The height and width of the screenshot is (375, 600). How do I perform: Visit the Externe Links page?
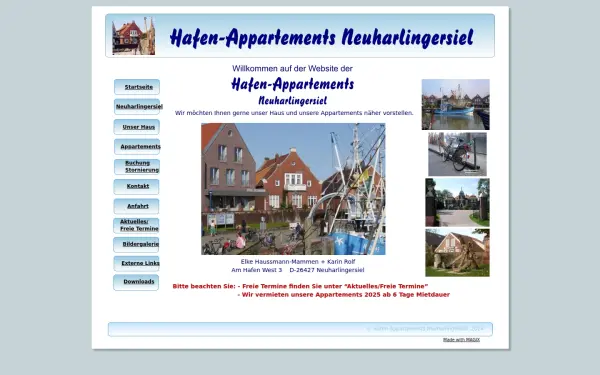[x=136, y=263]
